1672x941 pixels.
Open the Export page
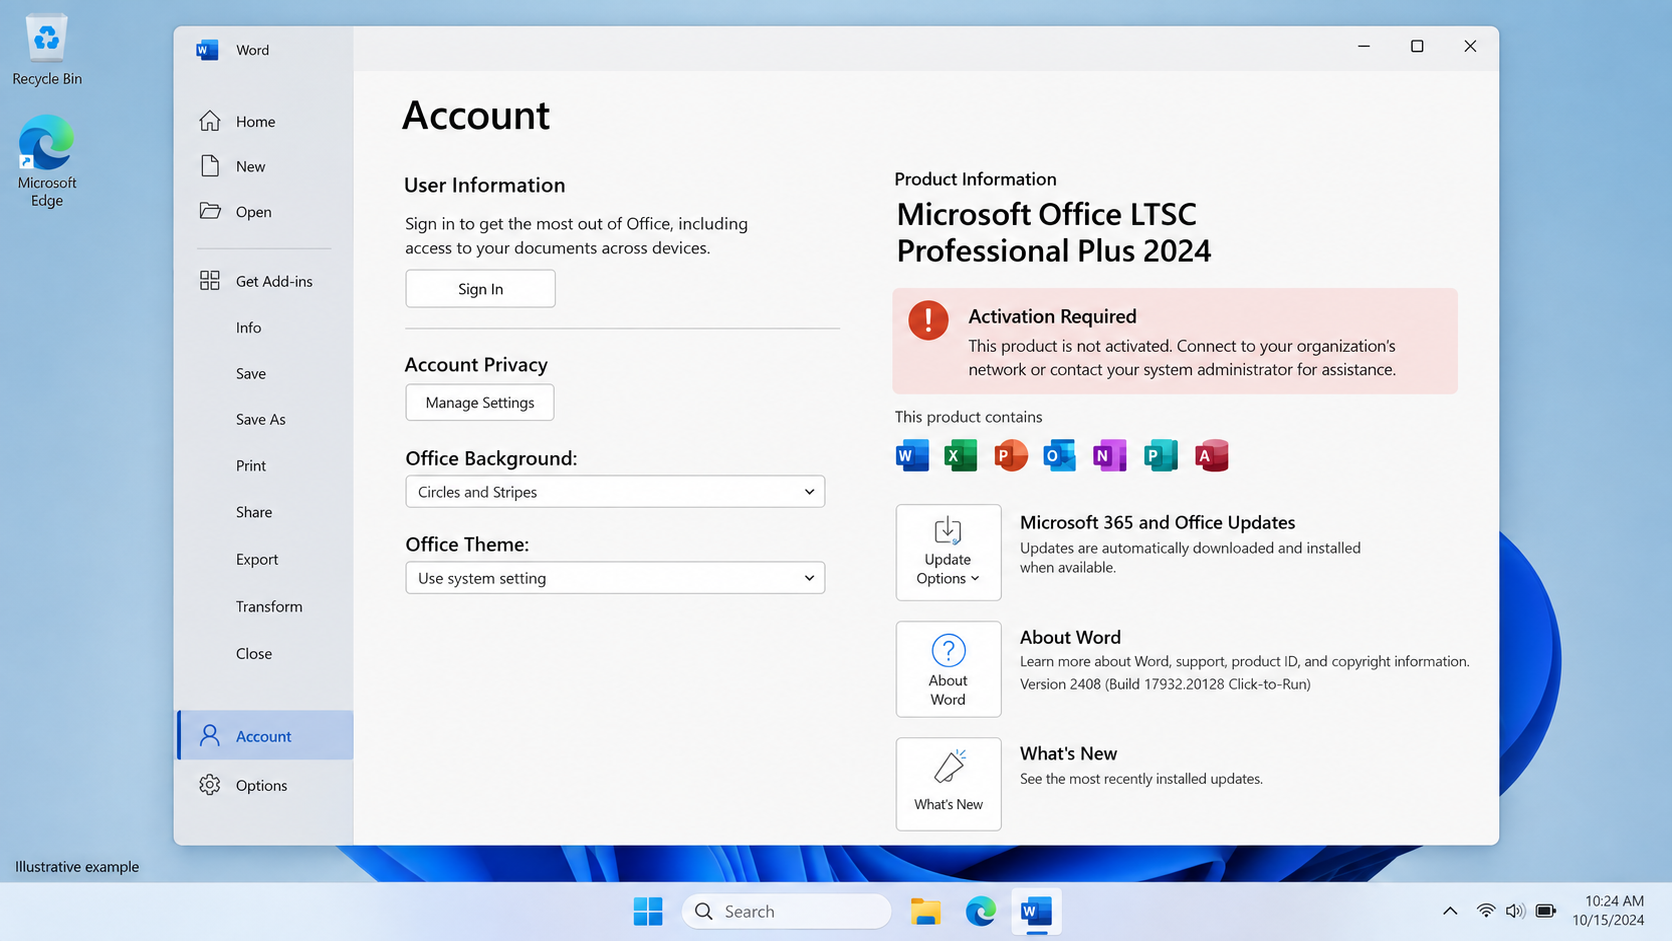(x=257, y=559)
